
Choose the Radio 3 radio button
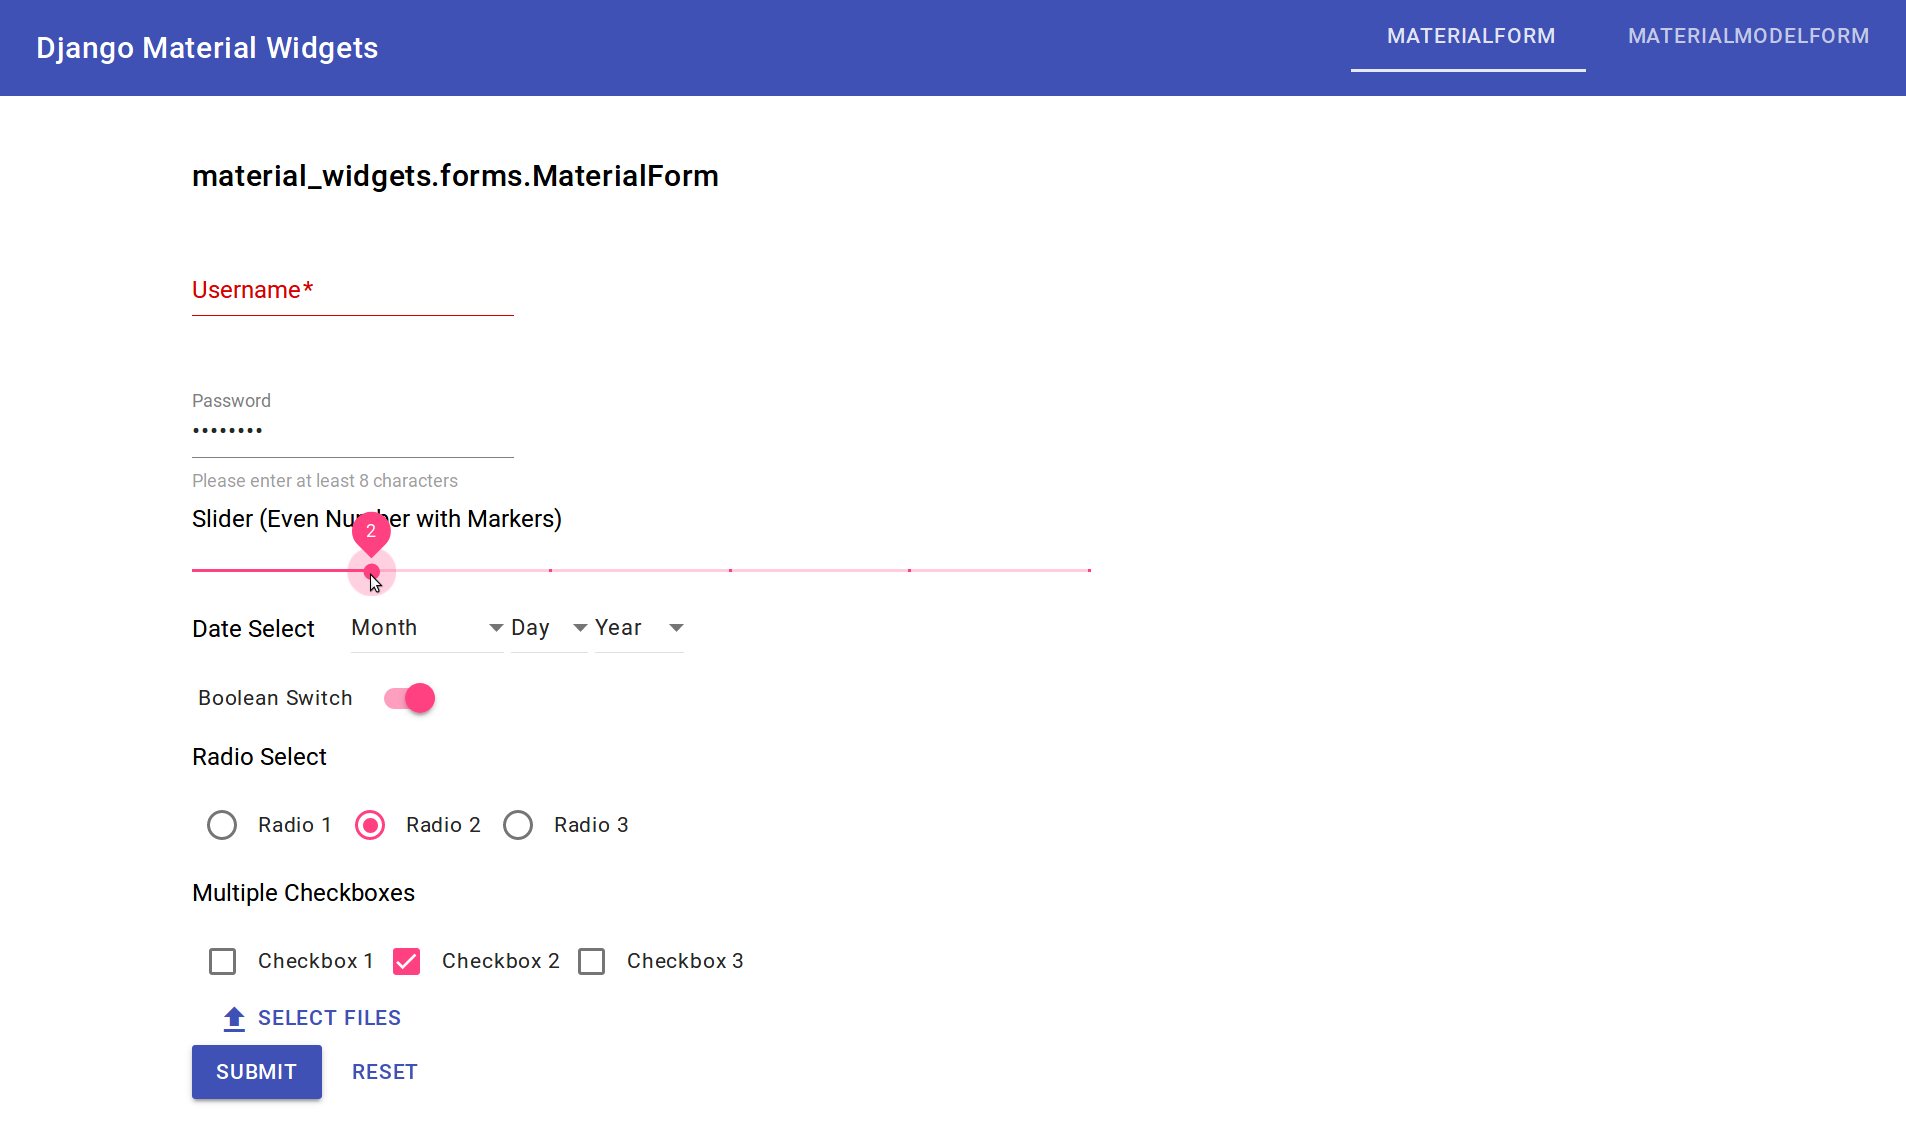tap(518, 825)
